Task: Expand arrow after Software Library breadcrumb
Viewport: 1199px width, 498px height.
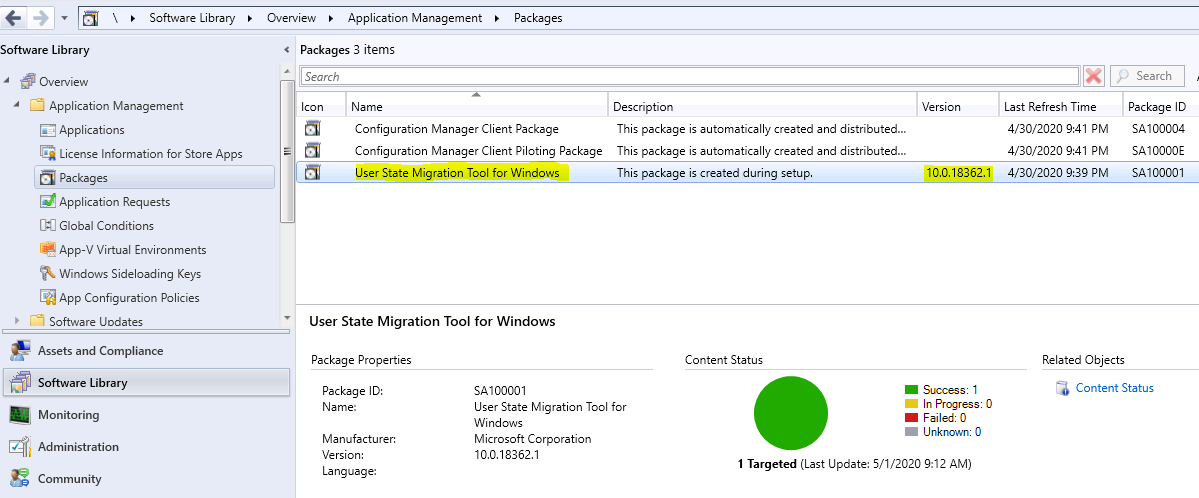Action: pos(251,18)
